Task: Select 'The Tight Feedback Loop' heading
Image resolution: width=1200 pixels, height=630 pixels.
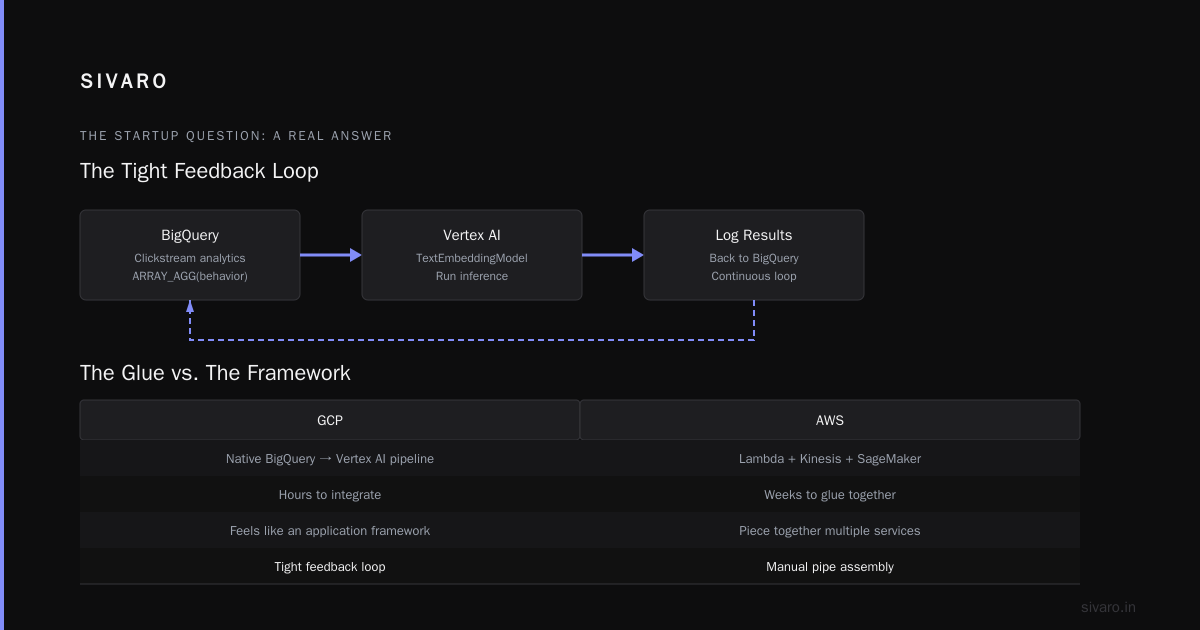Action: pos(199,171)
